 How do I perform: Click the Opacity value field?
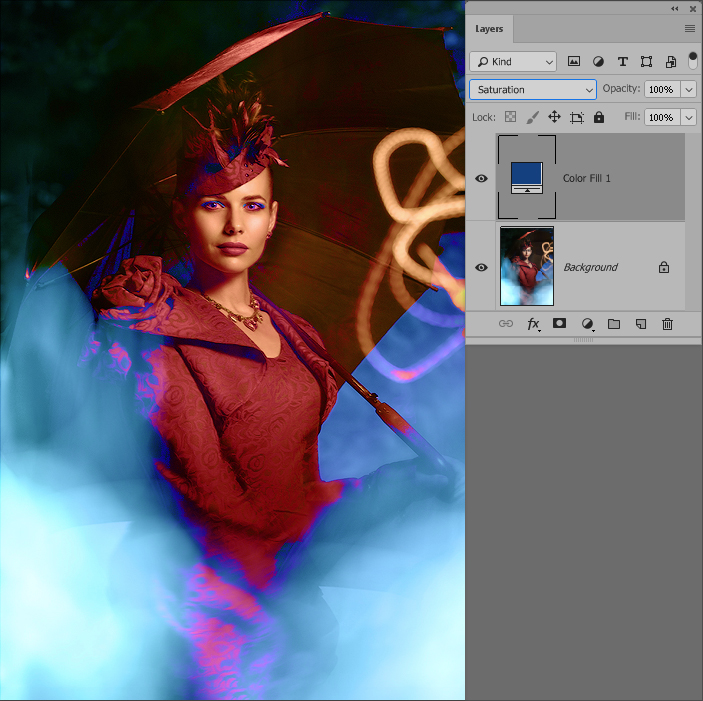click(x=662, y=89)
